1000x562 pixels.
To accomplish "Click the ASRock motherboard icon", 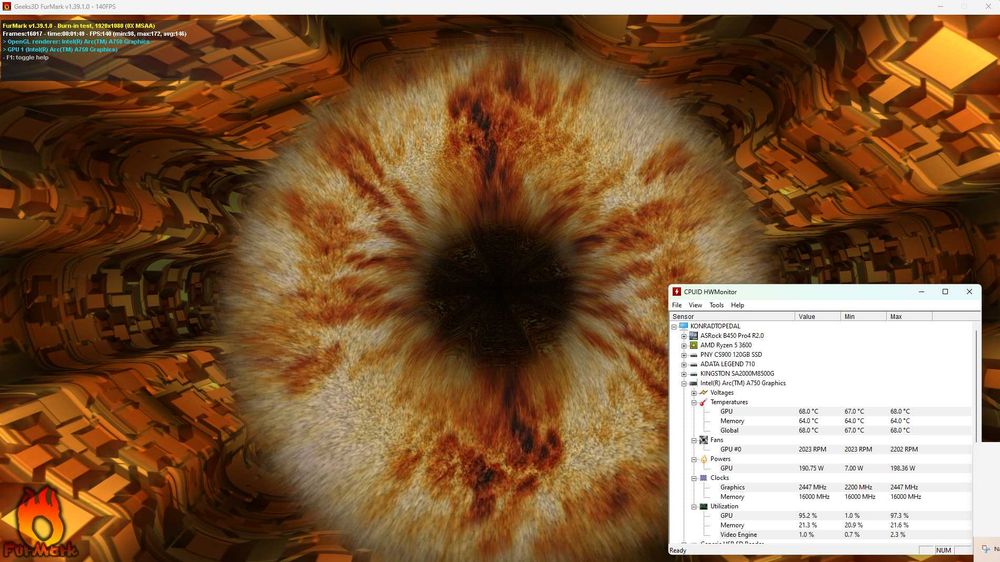I will pyautogui.click(x=693, y=336).
